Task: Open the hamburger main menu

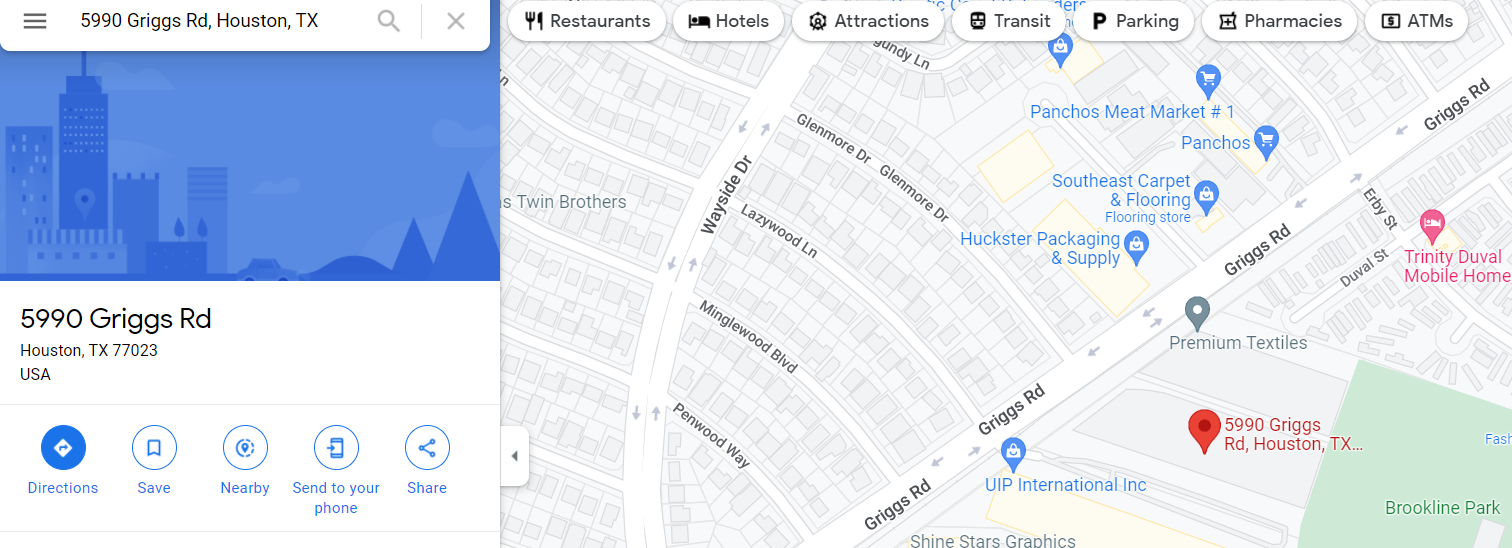Action: pyautogui.click(x=35, y=21)
